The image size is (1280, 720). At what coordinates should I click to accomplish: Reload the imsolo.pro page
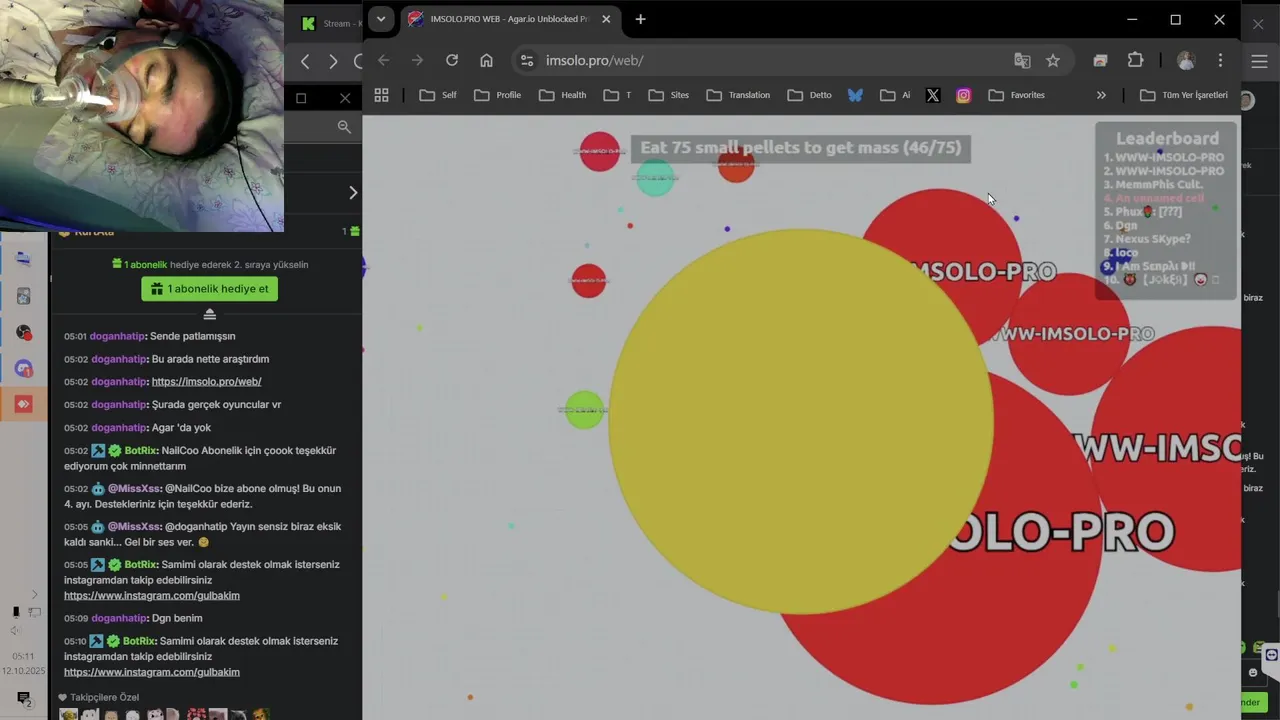click(x=452, y=60)
